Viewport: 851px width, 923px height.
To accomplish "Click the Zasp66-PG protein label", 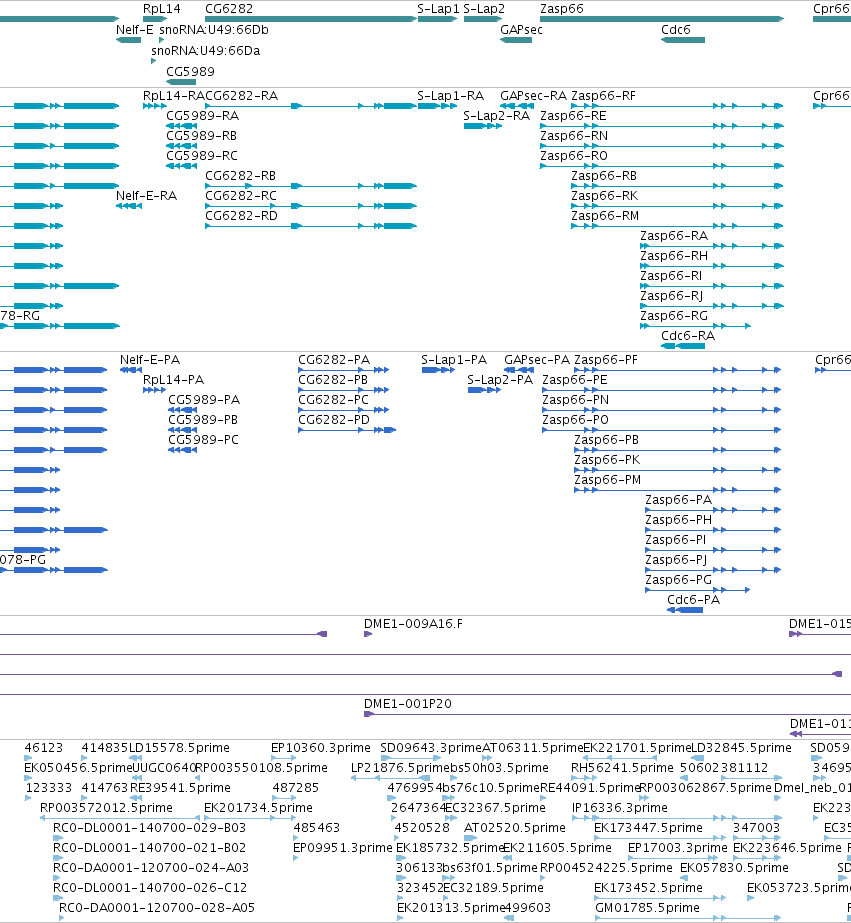I will coord(679,580).
